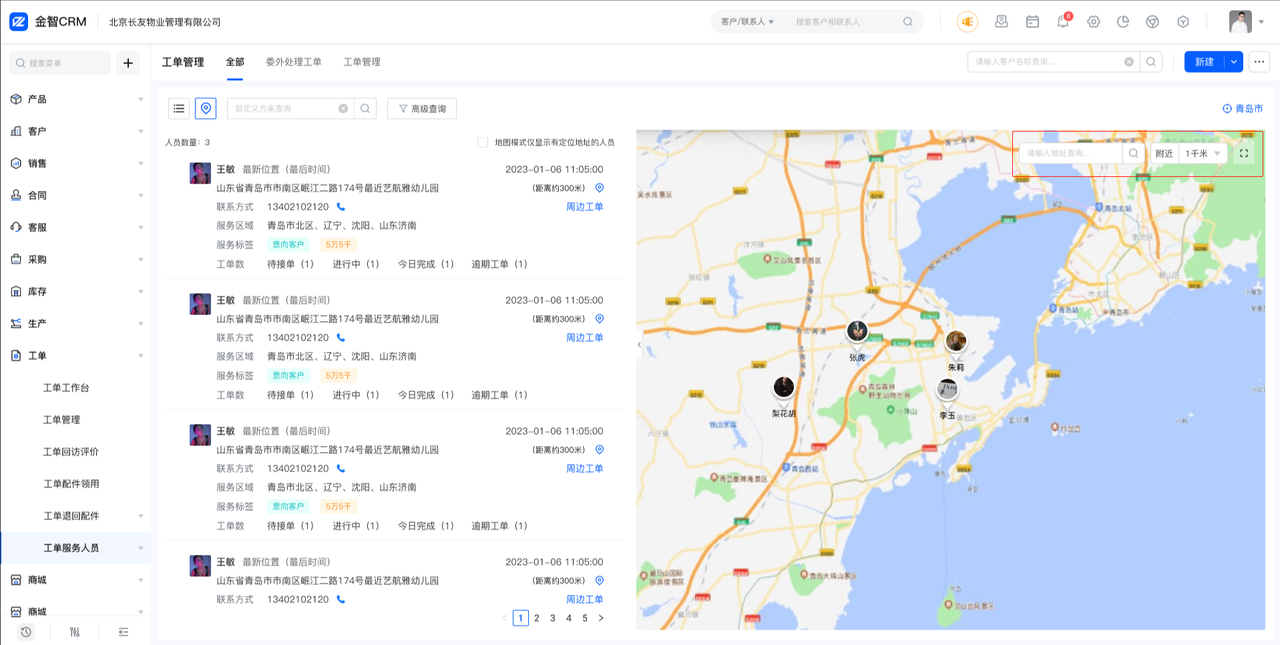This screenshot has width=1280, height=645.
Task: Open the sliders adjustment icon in sidebar footer
Action: point(75,632)
